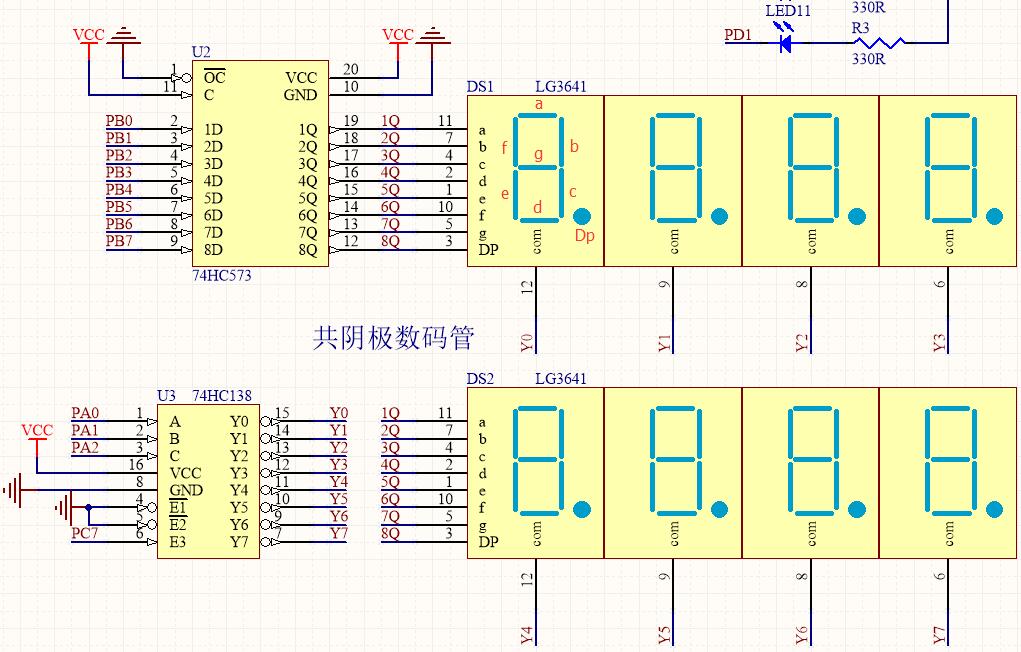Select the U2 designator label
Screen dimensions: 1021x652
[201, 52]
